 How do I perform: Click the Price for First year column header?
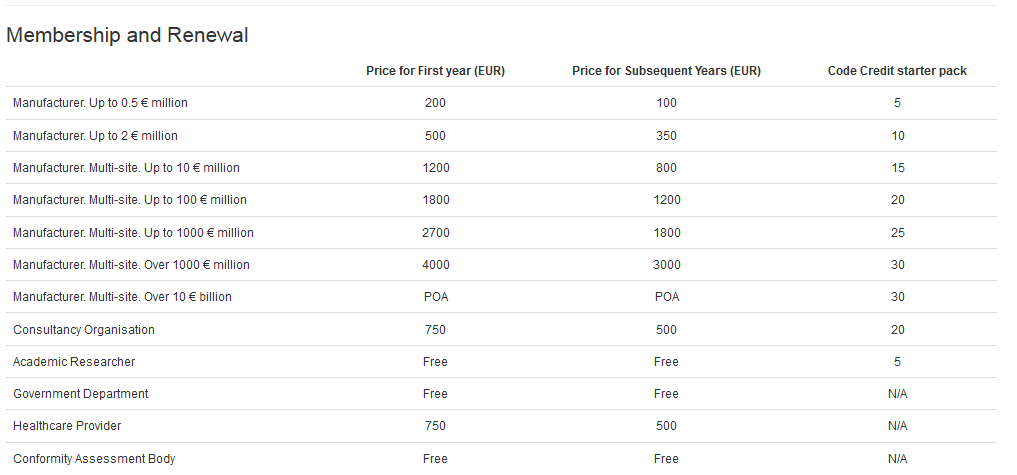pyautogui.click(x=435, y=71)
